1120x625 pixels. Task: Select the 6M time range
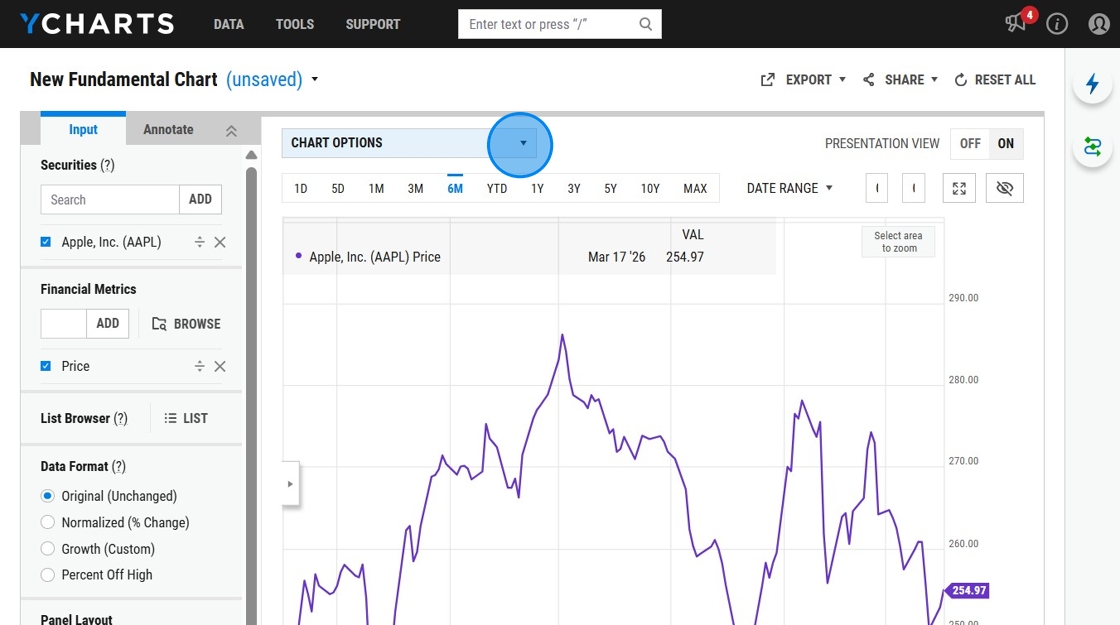coord(455,189)
